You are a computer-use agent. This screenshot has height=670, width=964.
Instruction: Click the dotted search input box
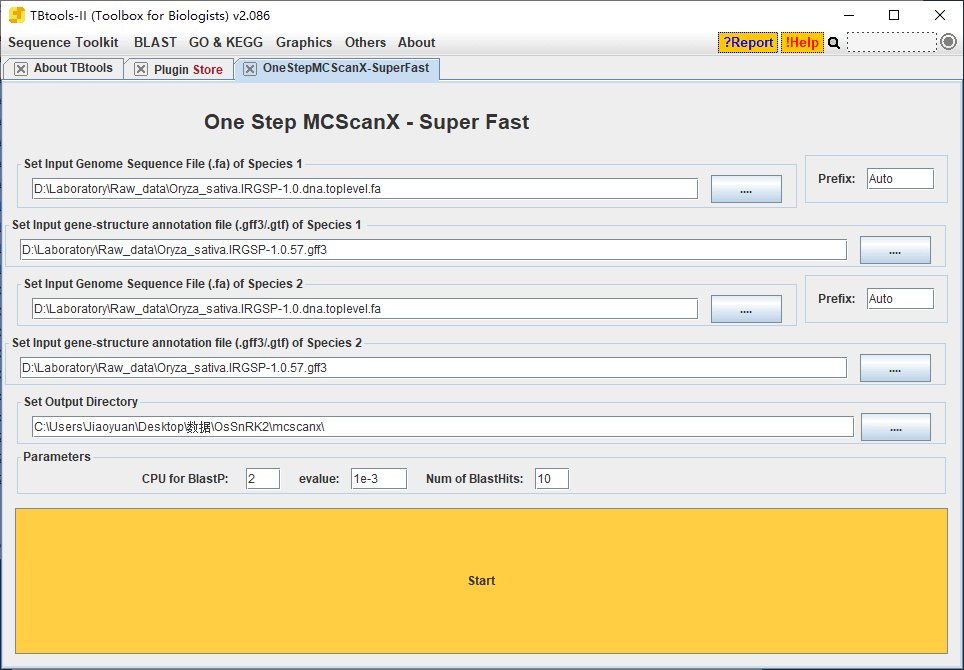tap(892, 42)
